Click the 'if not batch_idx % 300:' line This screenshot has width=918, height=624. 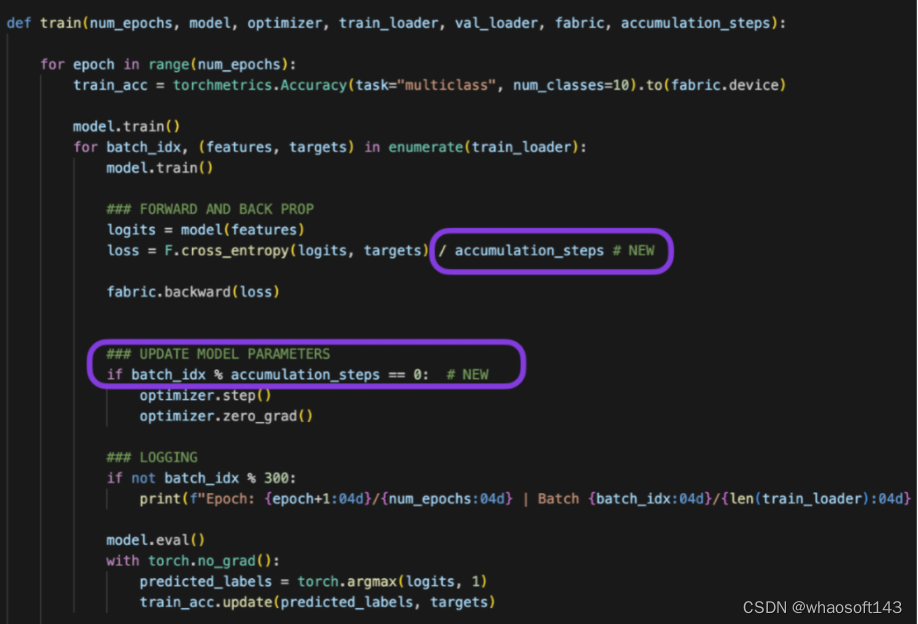(x=201, y=478)
